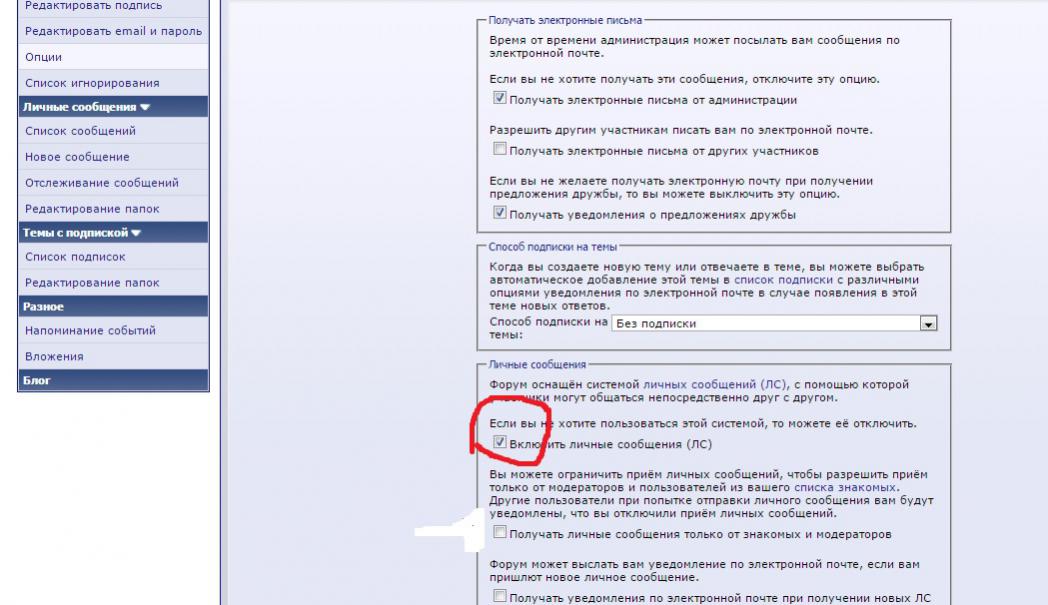Open the Способ подписки на темы dropdown

coord(927,323)
